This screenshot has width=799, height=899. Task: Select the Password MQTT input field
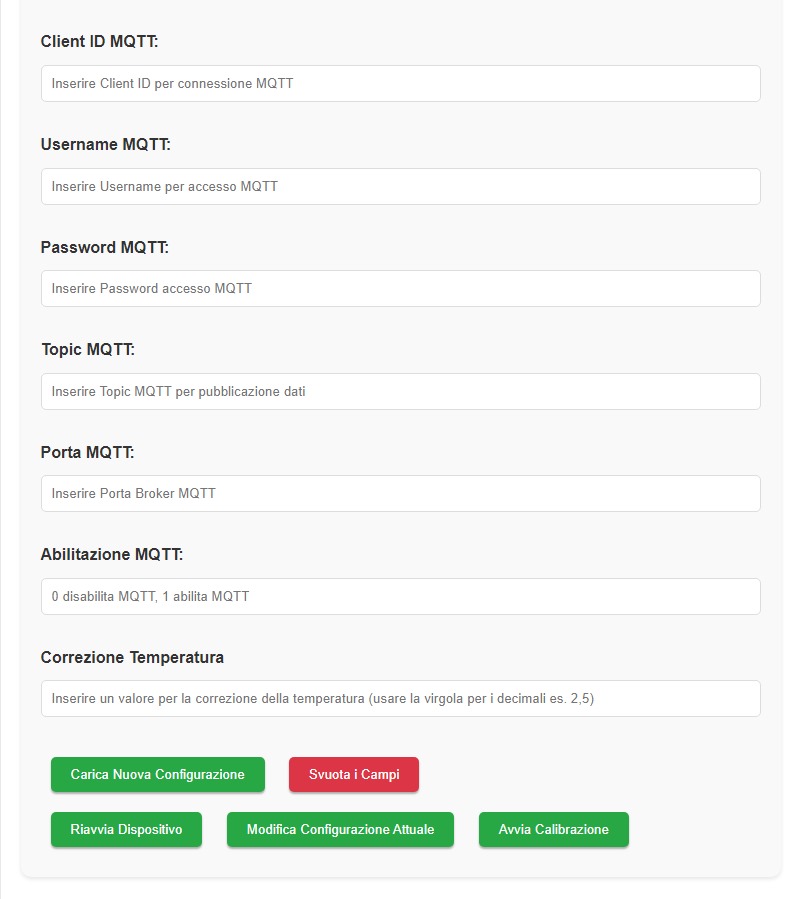pyautogui.click(x=401, y=288)
